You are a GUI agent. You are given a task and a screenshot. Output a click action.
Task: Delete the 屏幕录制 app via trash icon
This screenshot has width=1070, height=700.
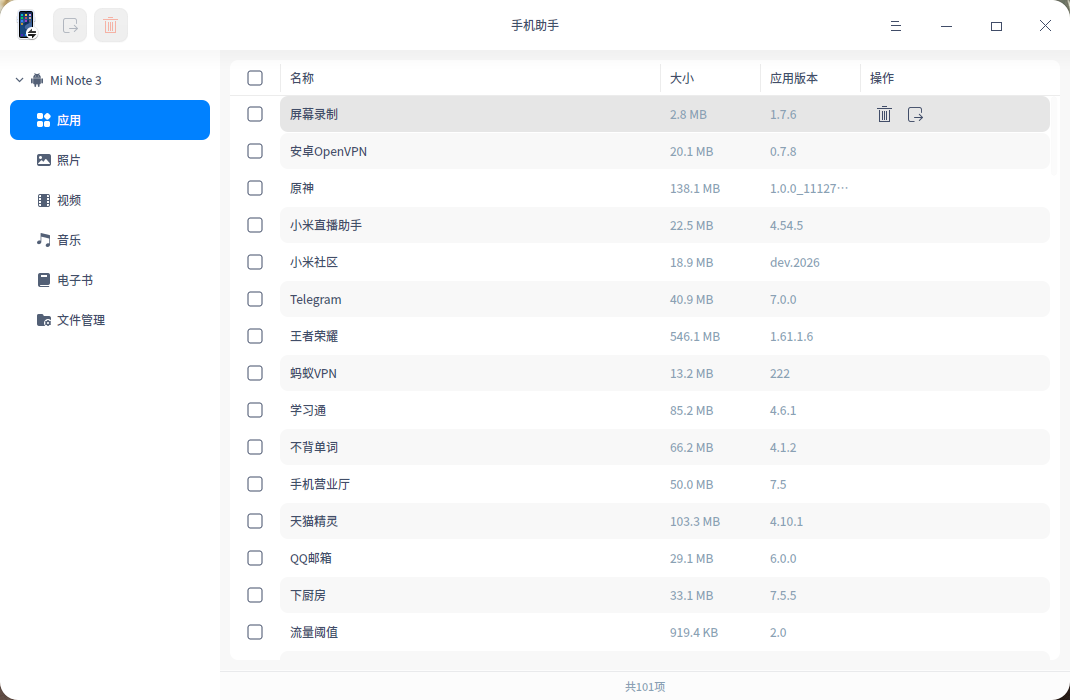(x=884, y=114)
